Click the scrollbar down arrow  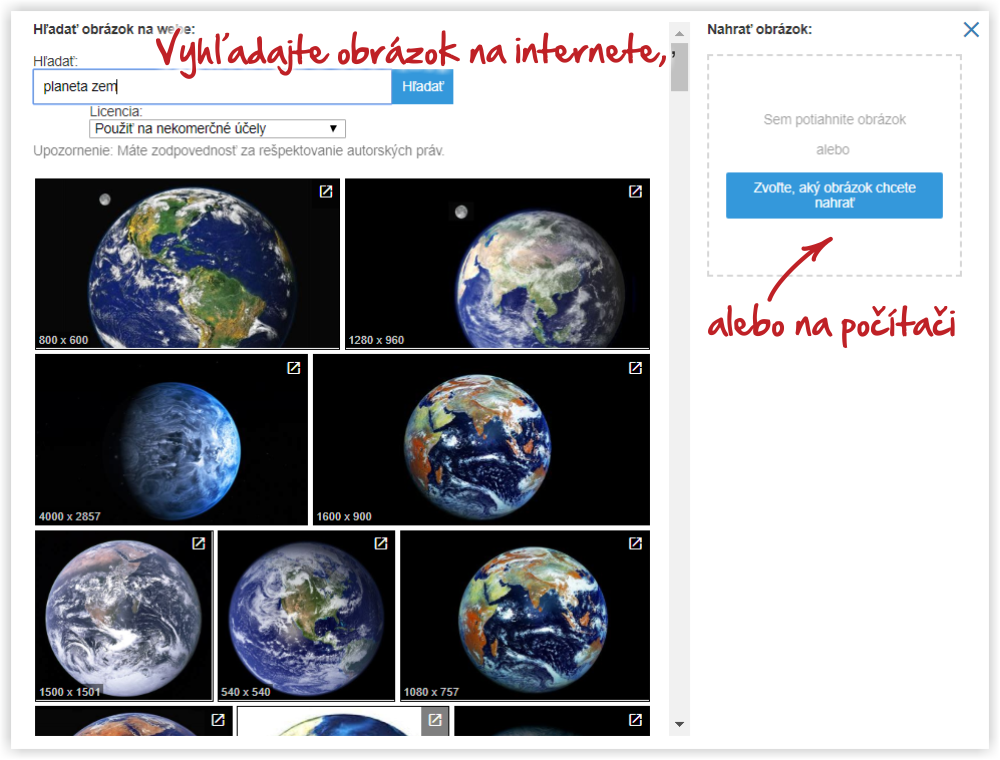click(679, 724)
